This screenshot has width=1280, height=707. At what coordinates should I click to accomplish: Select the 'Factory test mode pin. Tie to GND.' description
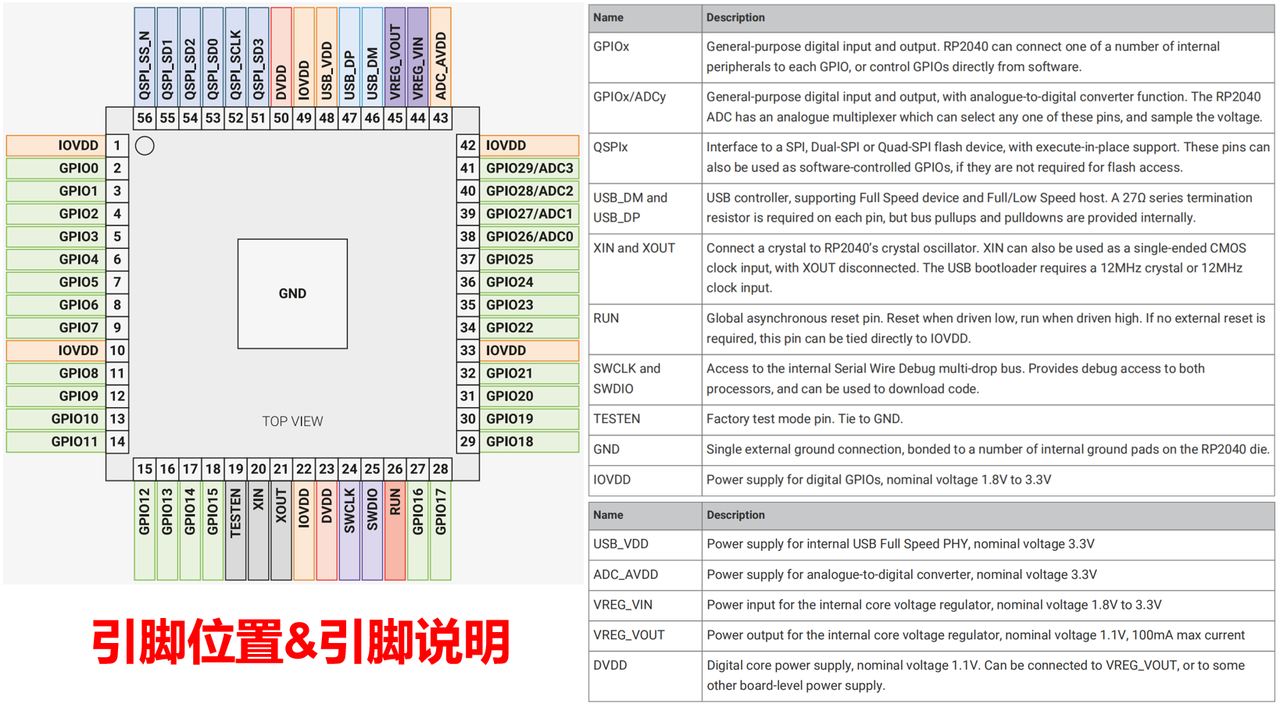(805, 419)
